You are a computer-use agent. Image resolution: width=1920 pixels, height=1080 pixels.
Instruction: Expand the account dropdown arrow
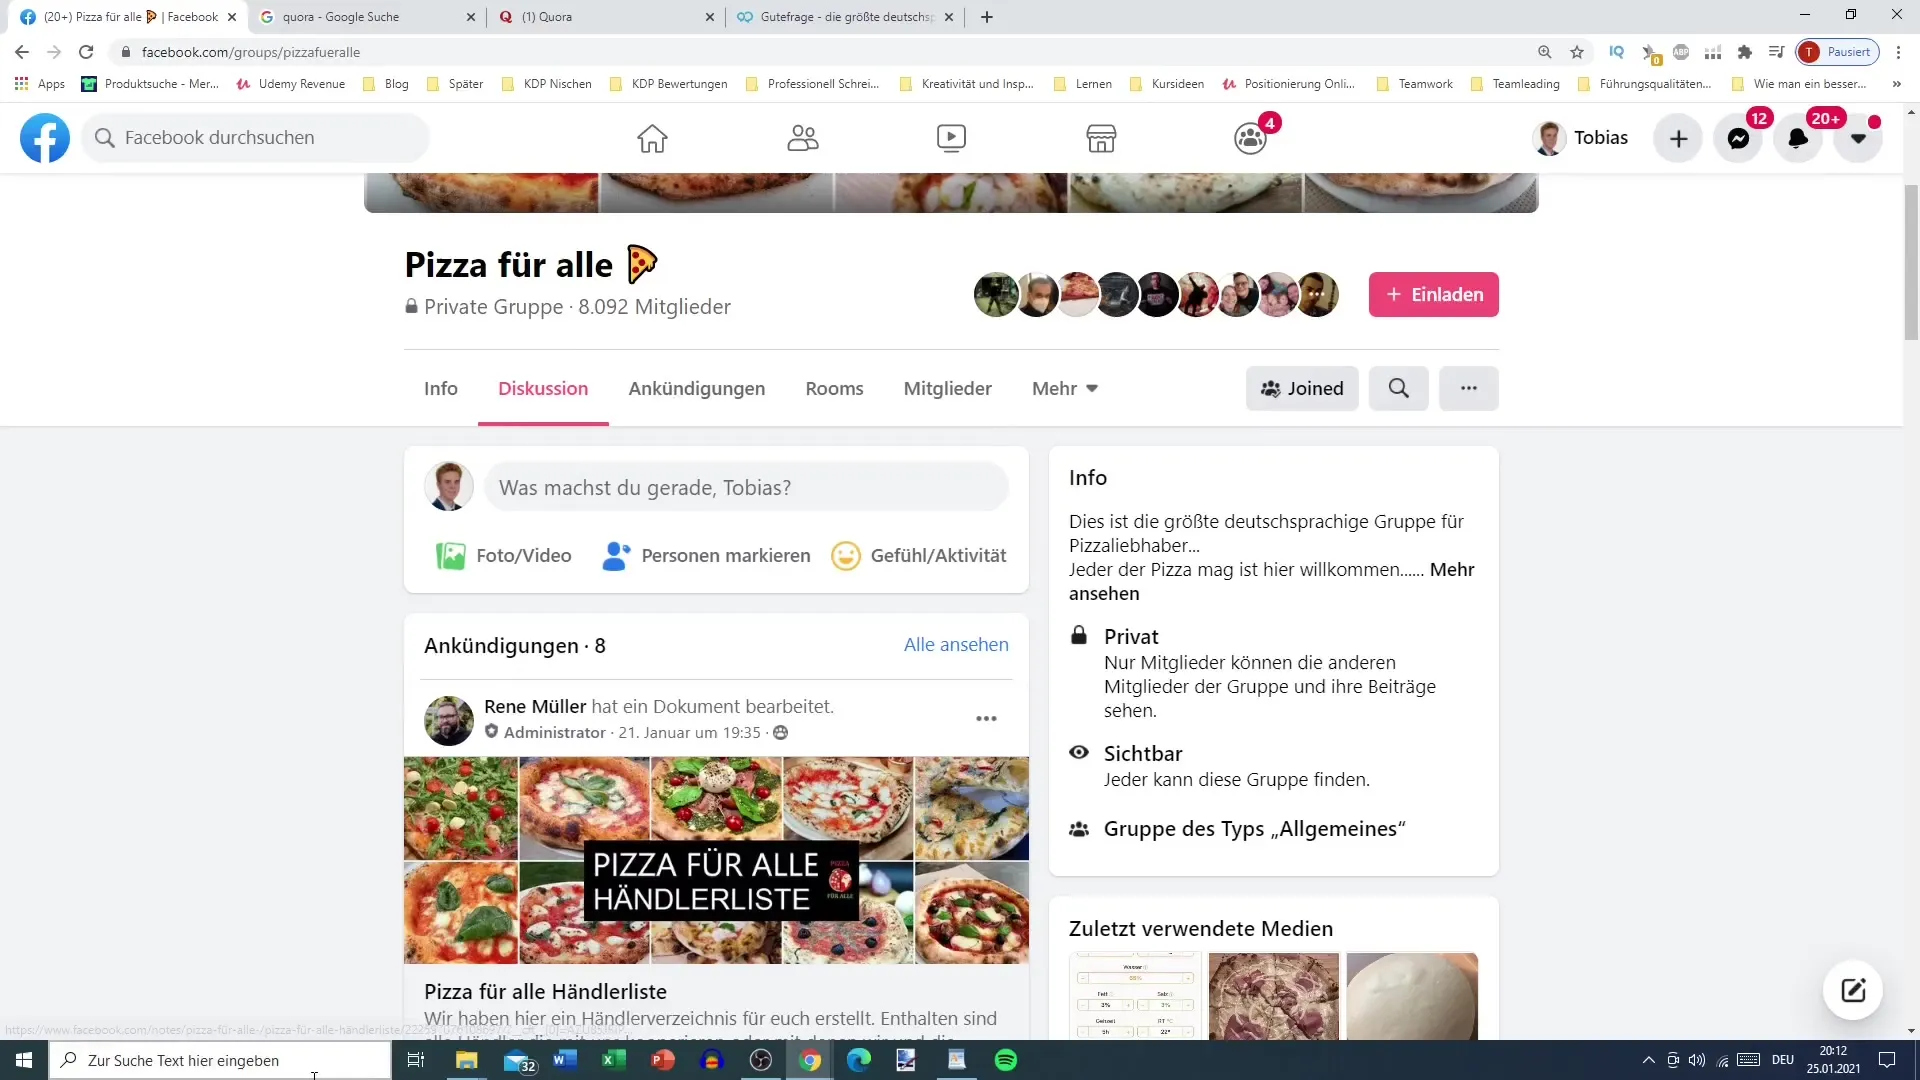1858,138
